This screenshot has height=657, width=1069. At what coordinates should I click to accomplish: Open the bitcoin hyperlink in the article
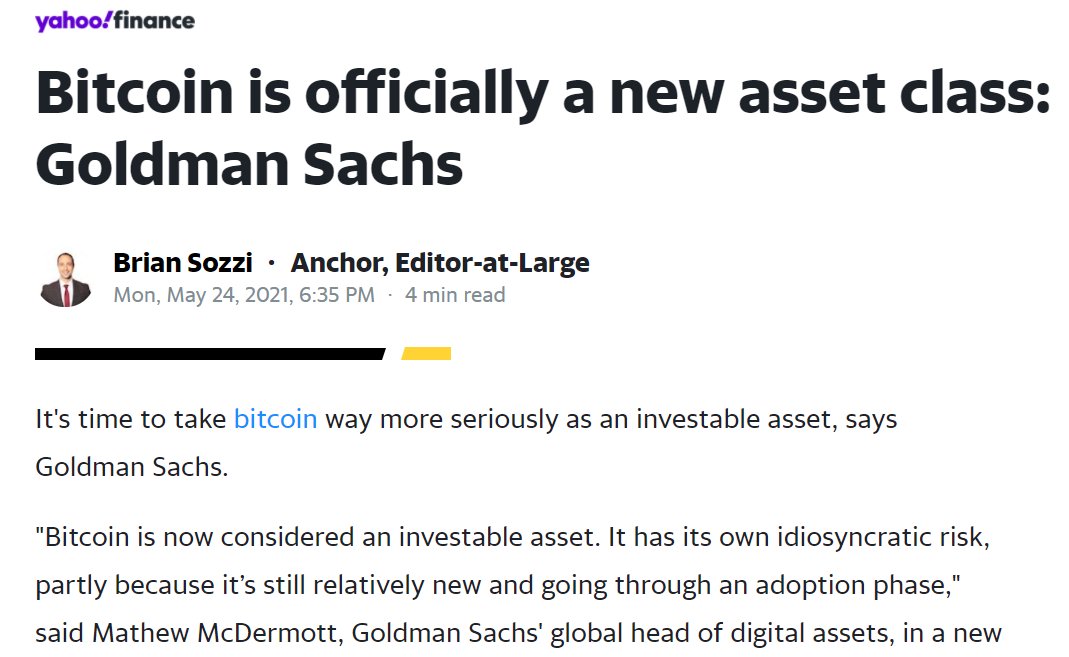(x=275, y=418)
